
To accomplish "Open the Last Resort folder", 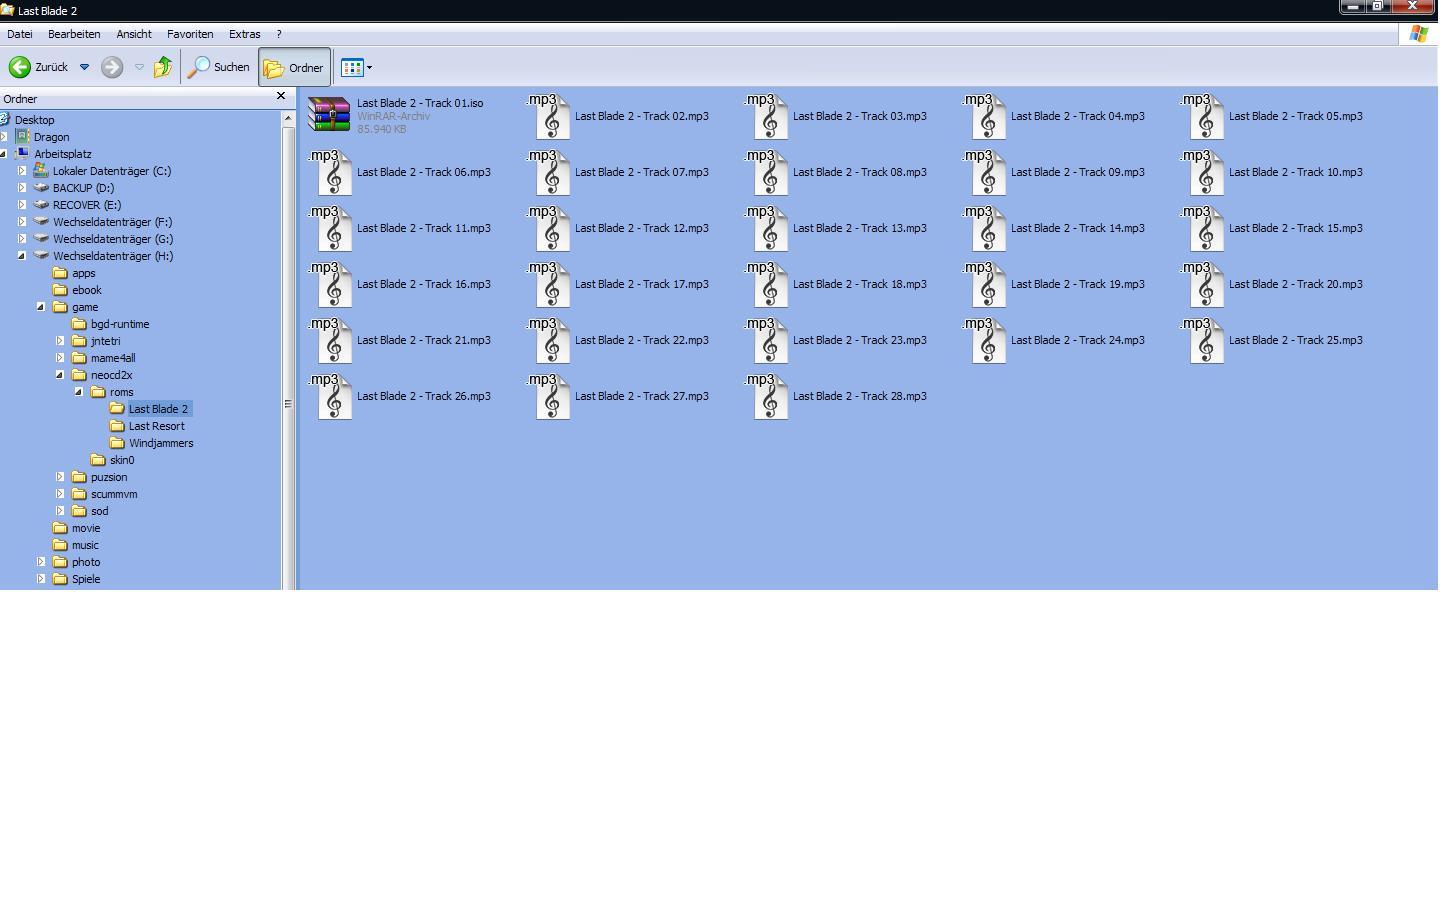I will click(156, 426).
